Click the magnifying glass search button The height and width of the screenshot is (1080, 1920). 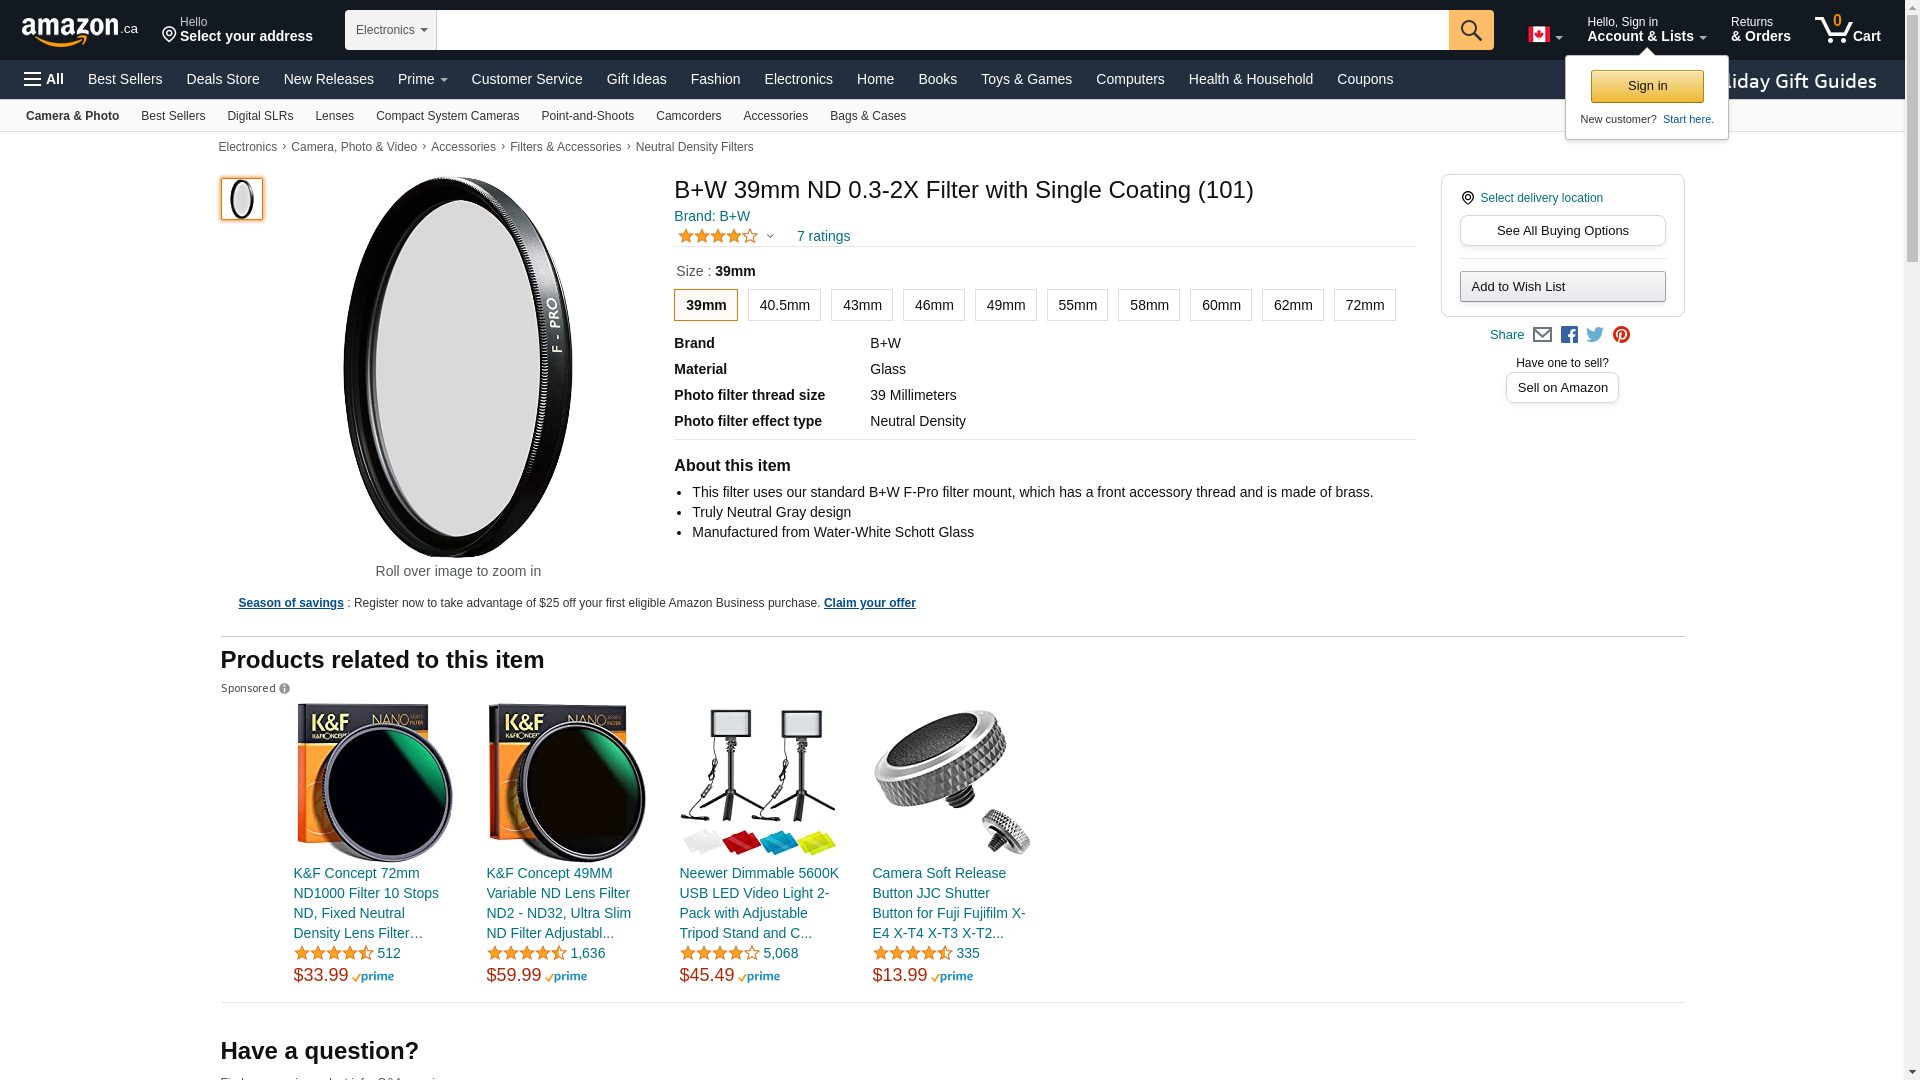point(1470,30)
